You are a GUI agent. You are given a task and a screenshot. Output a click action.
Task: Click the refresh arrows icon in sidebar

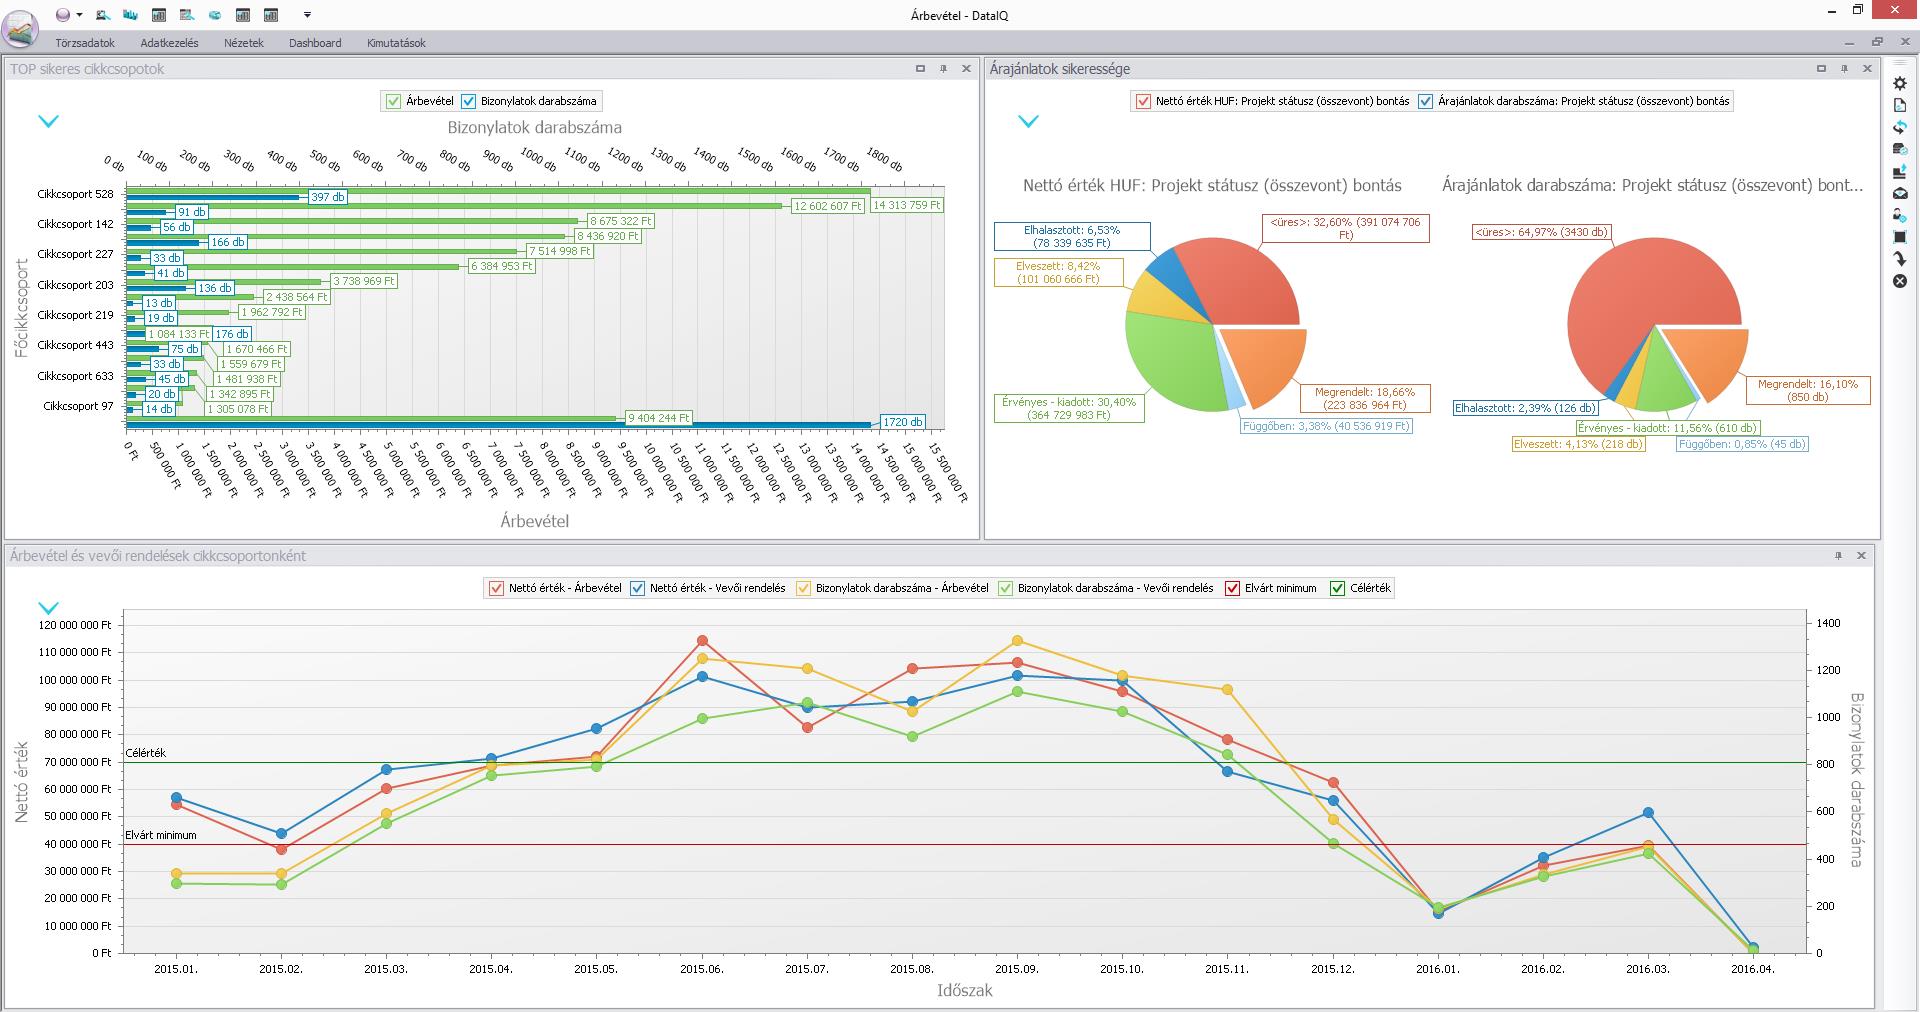1900,128
